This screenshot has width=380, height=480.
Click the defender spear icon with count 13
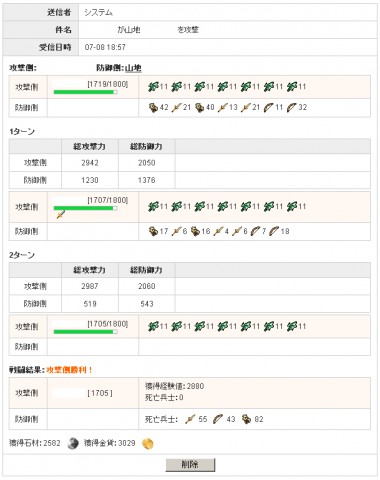pos(222,107)
